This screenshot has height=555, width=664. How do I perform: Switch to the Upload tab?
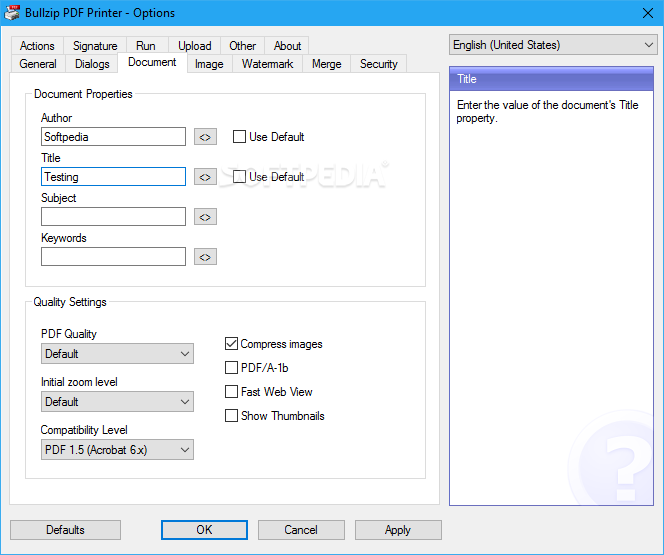coord(194,46)
